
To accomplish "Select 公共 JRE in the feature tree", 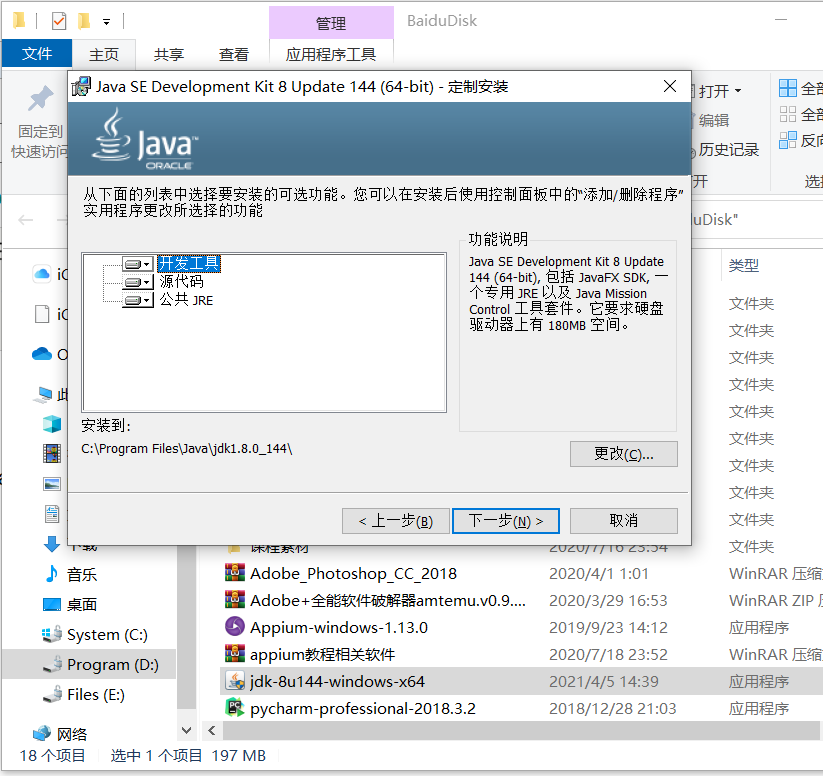I will 186,300.
